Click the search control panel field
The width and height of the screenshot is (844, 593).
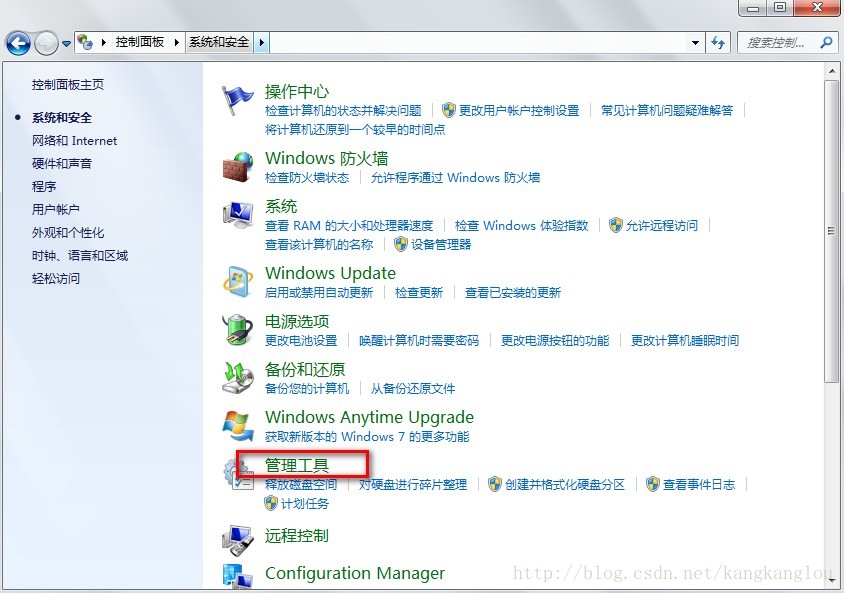click(x=787, y=43)
